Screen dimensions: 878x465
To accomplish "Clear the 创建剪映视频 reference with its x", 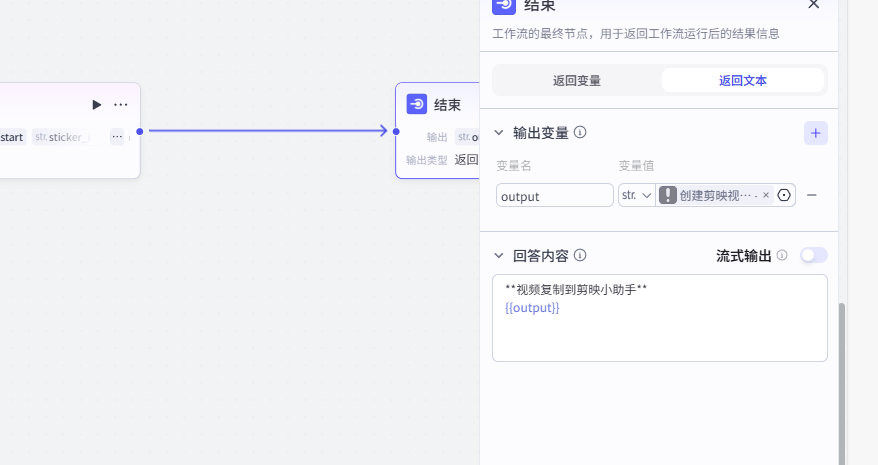I will (766, 195).
